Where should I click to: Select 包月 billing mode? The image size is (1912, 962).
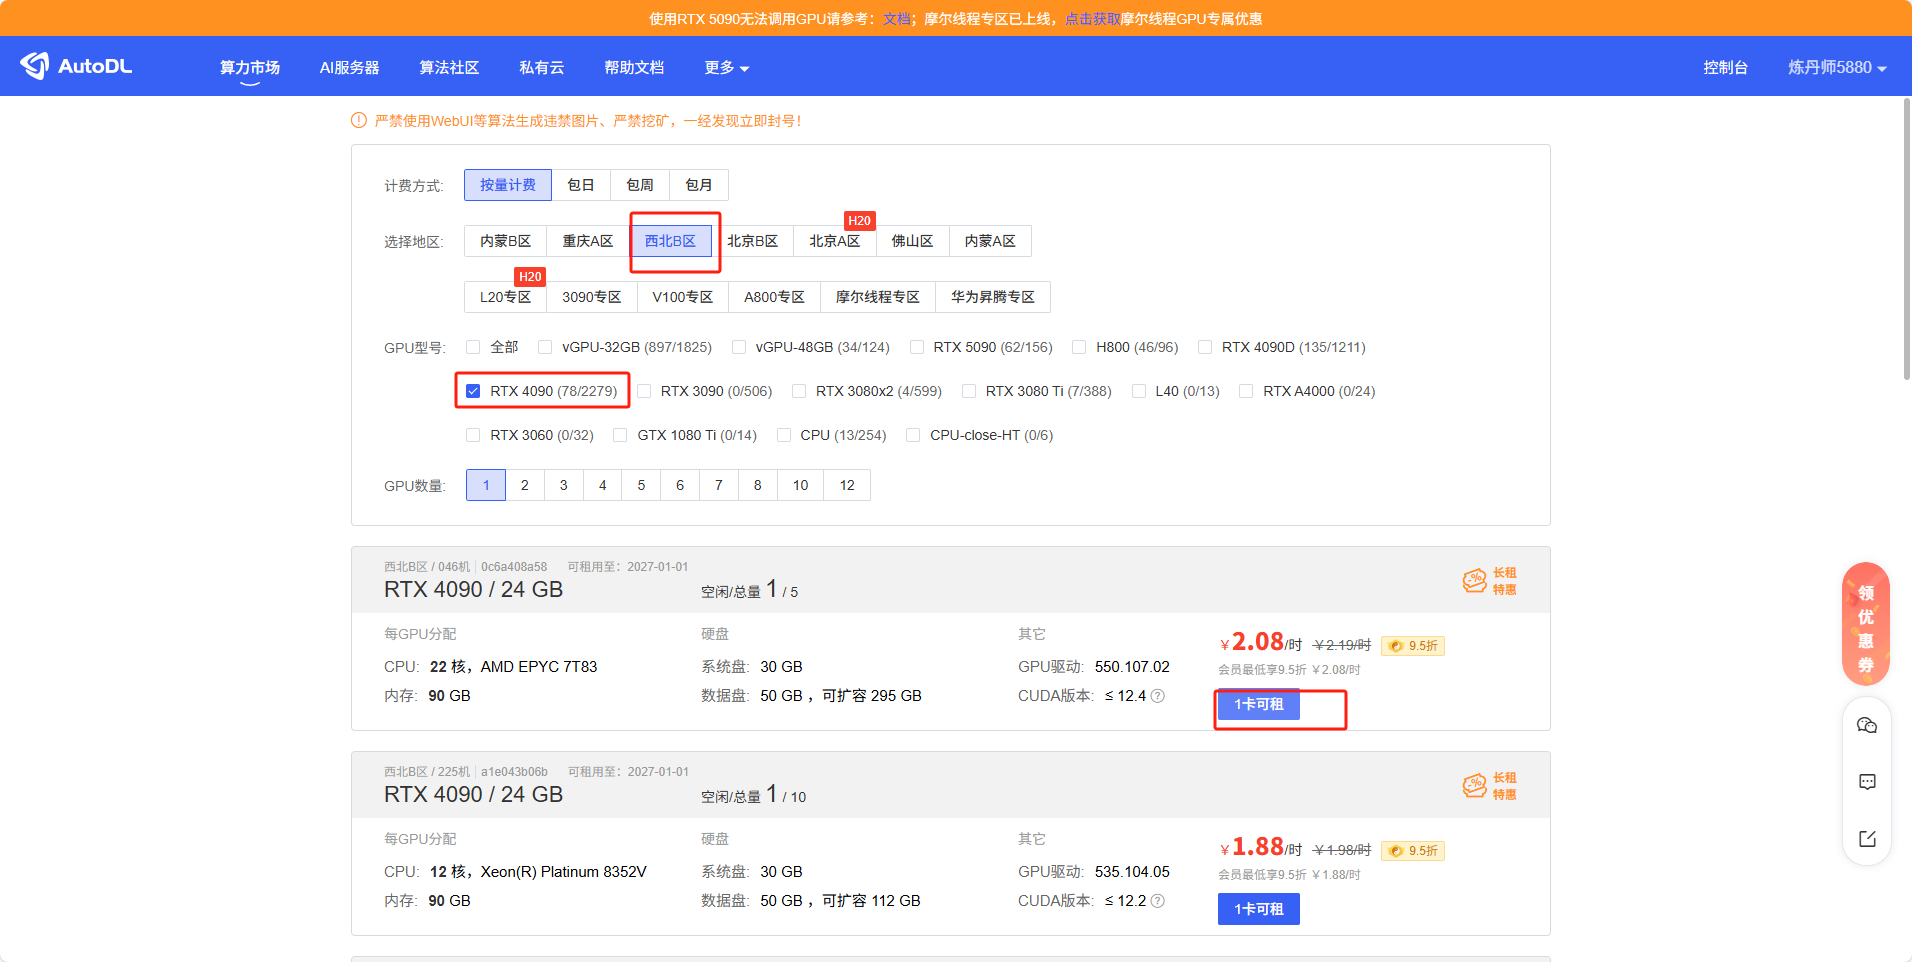click(x=699, y=185)
